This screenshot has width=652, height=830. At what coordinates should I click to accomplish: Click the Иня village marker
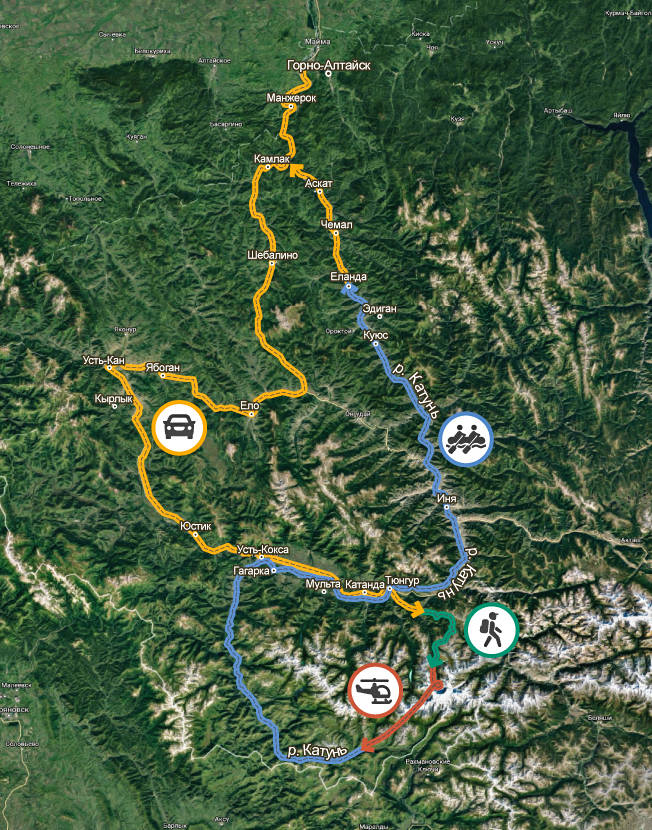(x=447, y=507)
